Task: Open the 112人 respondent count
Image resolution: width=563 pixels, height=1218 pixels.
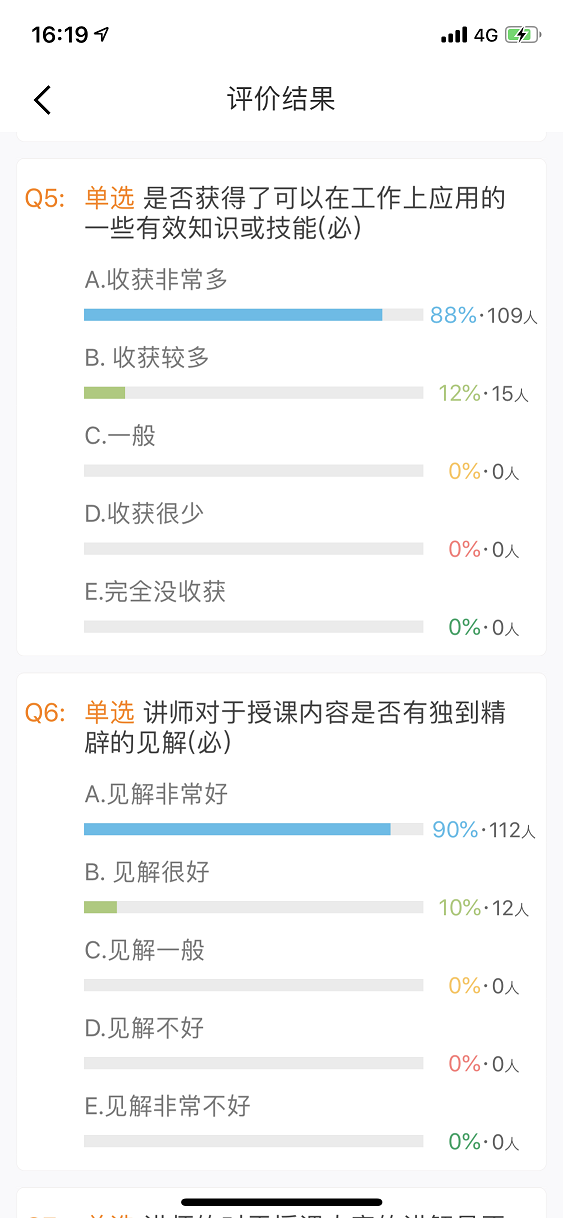Action: pyautogui.click(x=513, y=830)
